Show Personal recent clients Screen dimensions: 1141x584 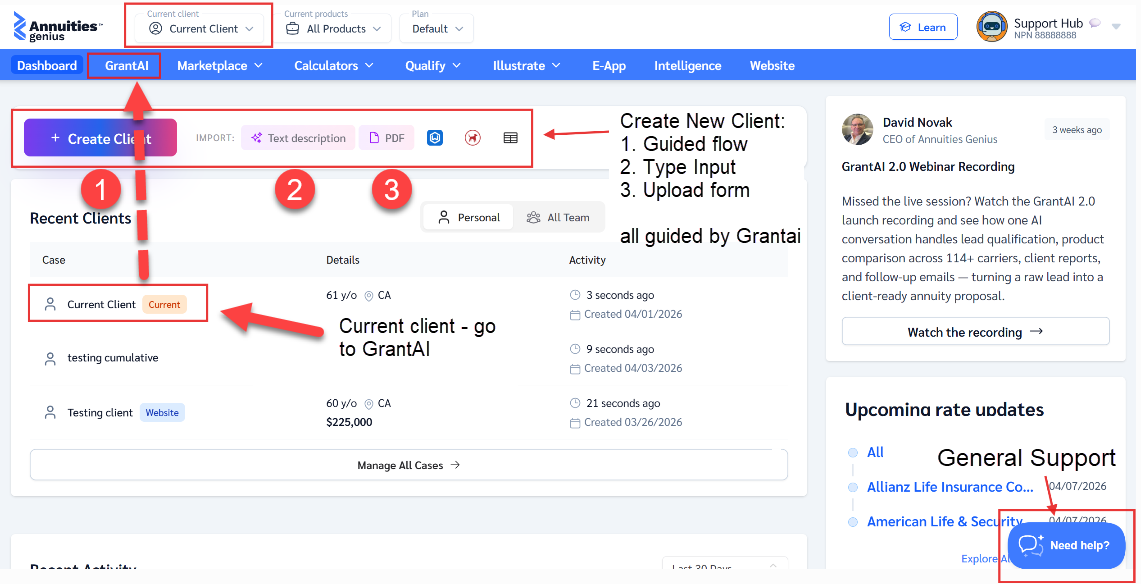[469, 217]
